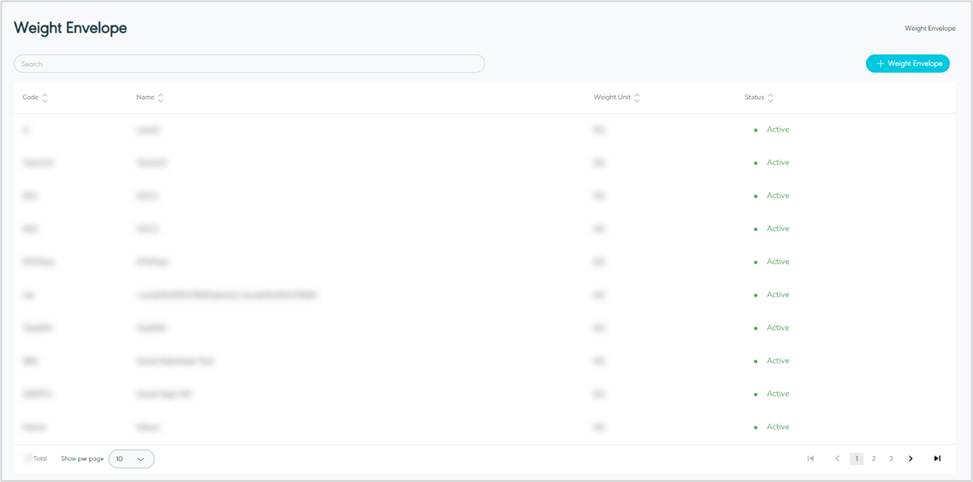Click sort arrows beside Name header
The height and width of the screenshot is (482, 973).
click(161, 98)
